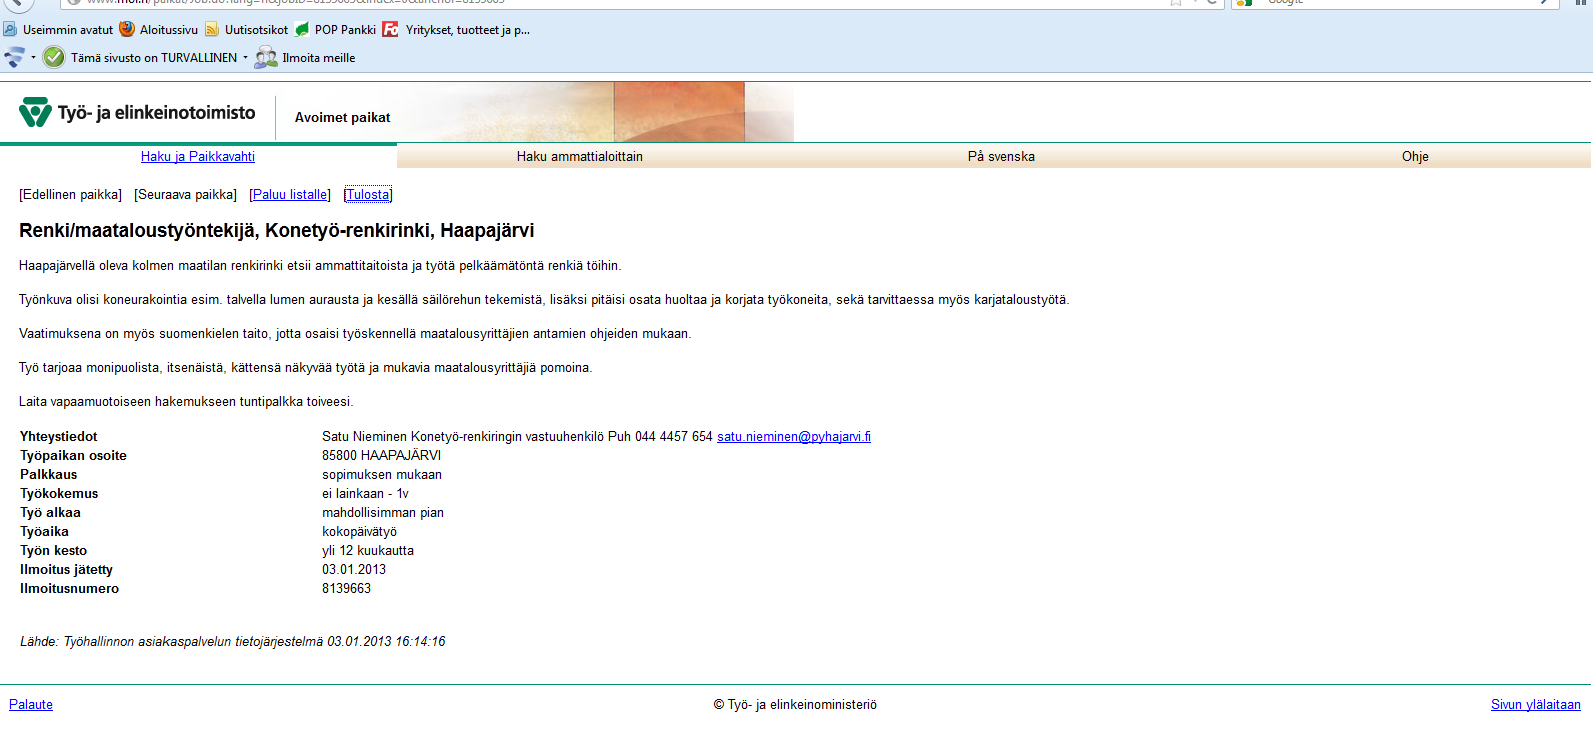Click the Työpaikan osoite label

point(73,456)
